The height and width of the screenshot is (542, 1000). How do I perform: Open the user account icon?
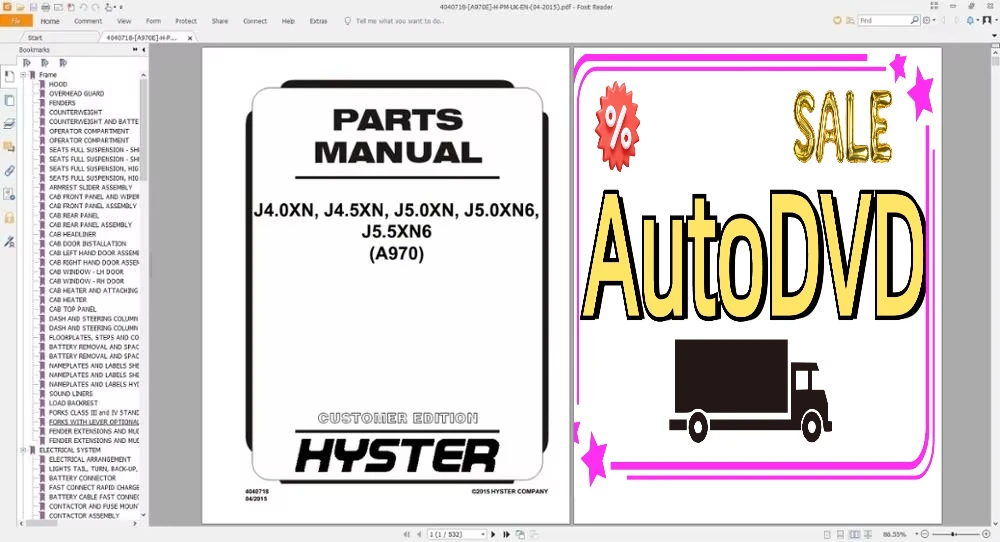coord(986,20)
